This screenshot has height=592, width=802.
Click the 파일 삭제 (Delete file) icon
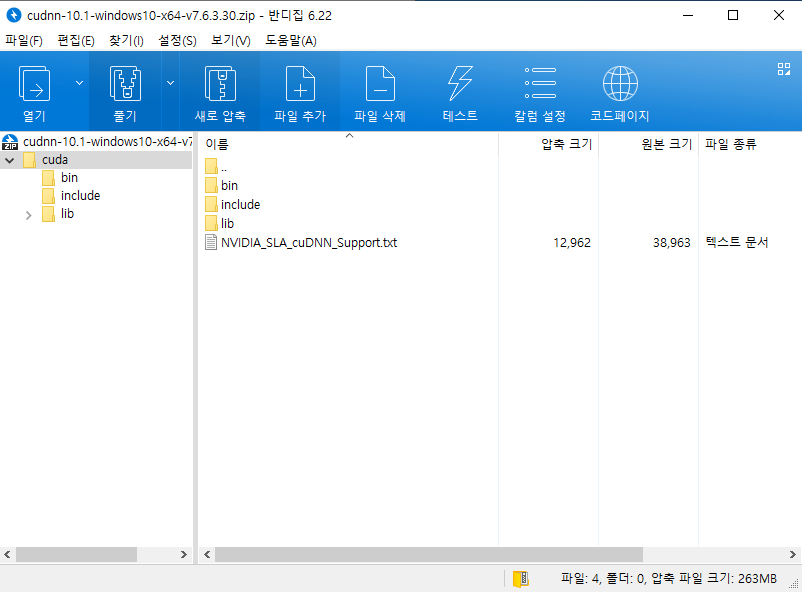coord(380,84)
